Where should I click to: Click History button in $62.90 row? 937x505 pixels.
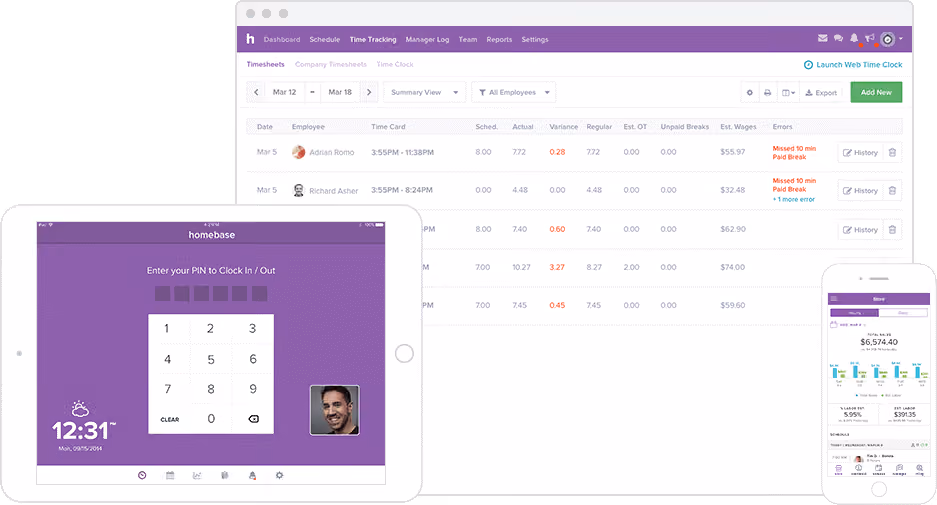pyautogui.click(x=860, y=229)
